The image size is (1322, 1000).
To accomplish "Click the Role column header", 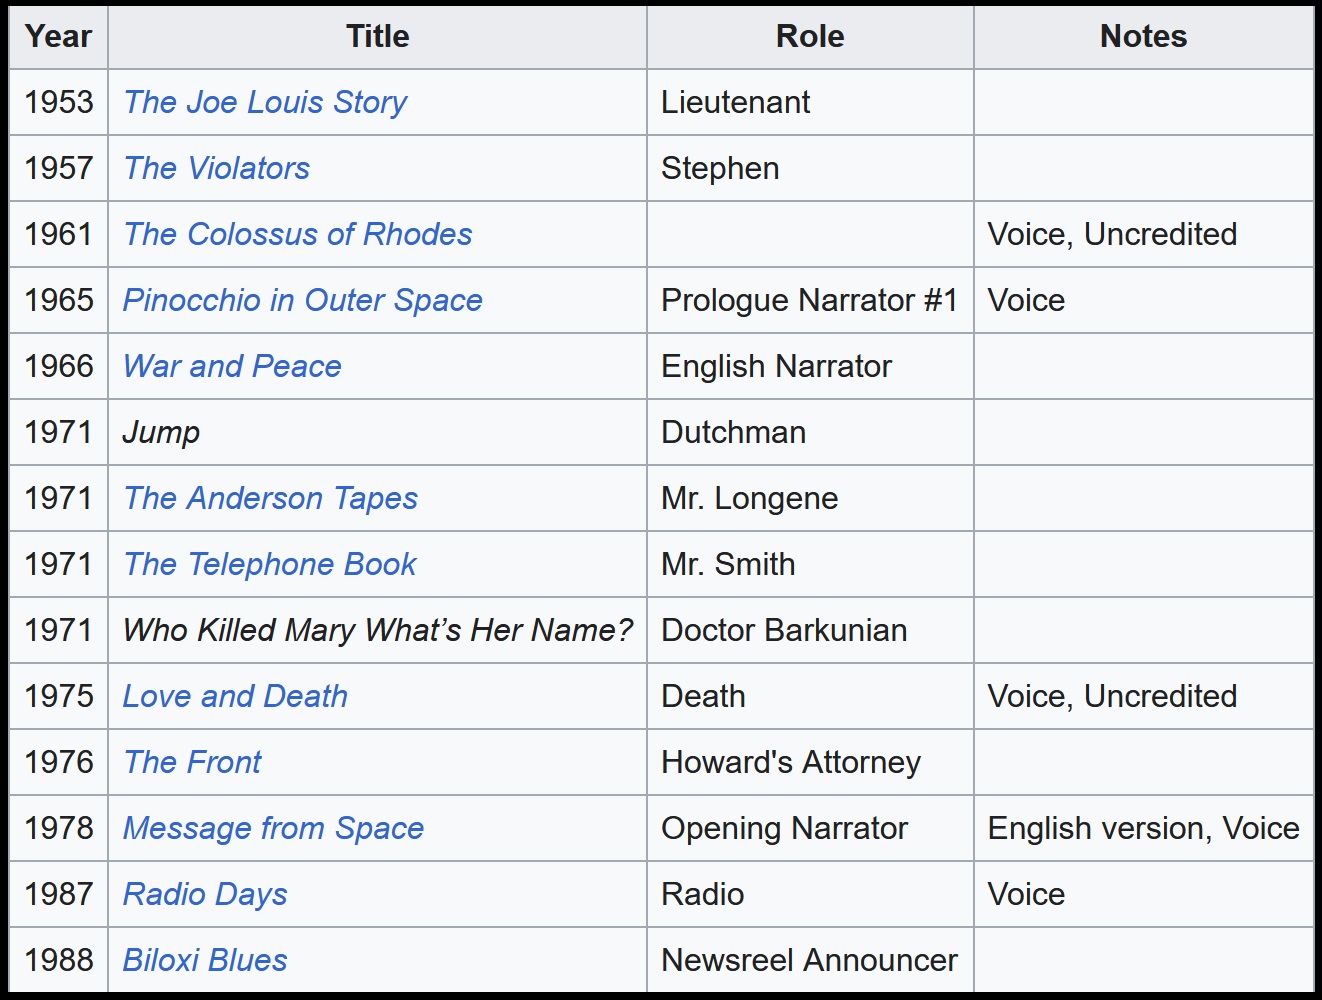I will tap(809, 37).
